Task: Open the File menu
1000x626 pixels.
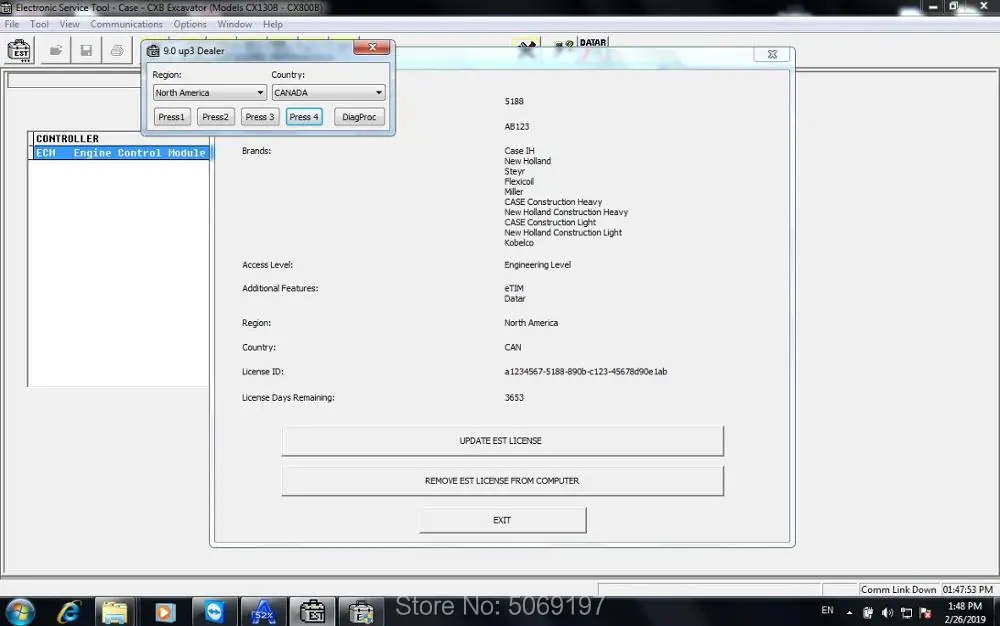Action: tap(11, 24)
